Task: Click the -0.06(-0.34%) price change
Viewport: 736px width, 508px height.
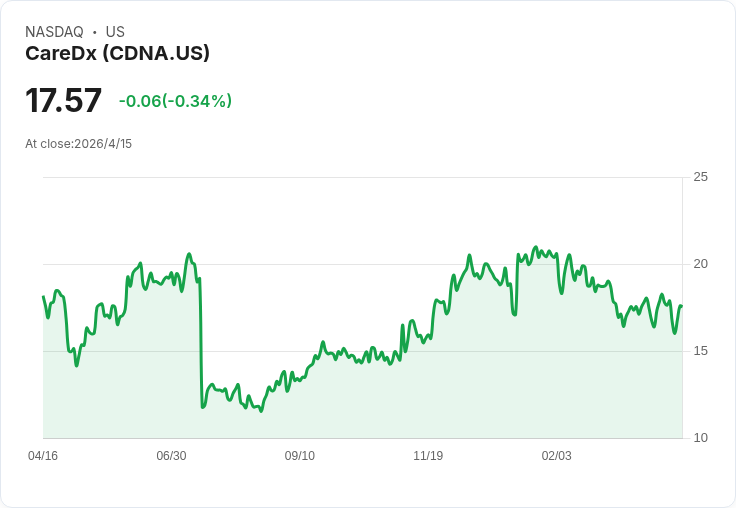Action: (175, 101)
